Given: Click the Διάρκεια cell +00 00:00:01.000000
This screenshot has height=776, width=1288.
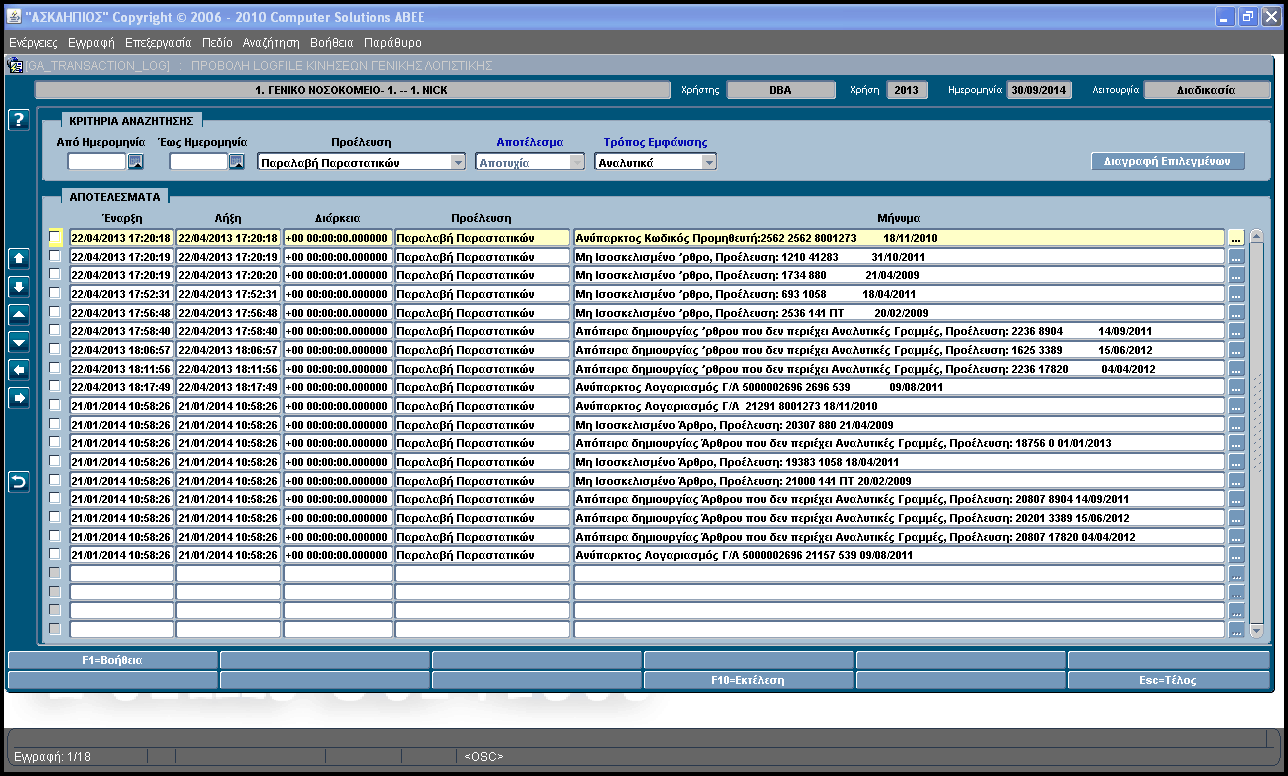Looking at the screenshot, I should coord(338,275).
